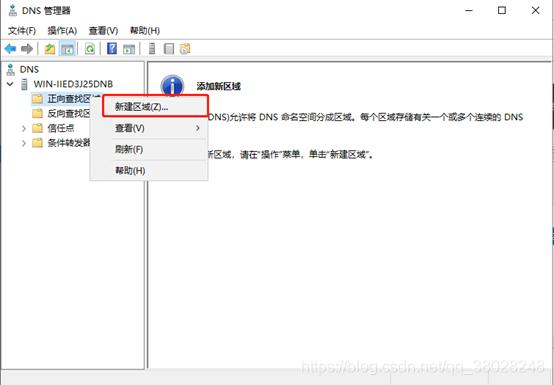Click the blue info icon beside 添加新区域

pos(172,86)
